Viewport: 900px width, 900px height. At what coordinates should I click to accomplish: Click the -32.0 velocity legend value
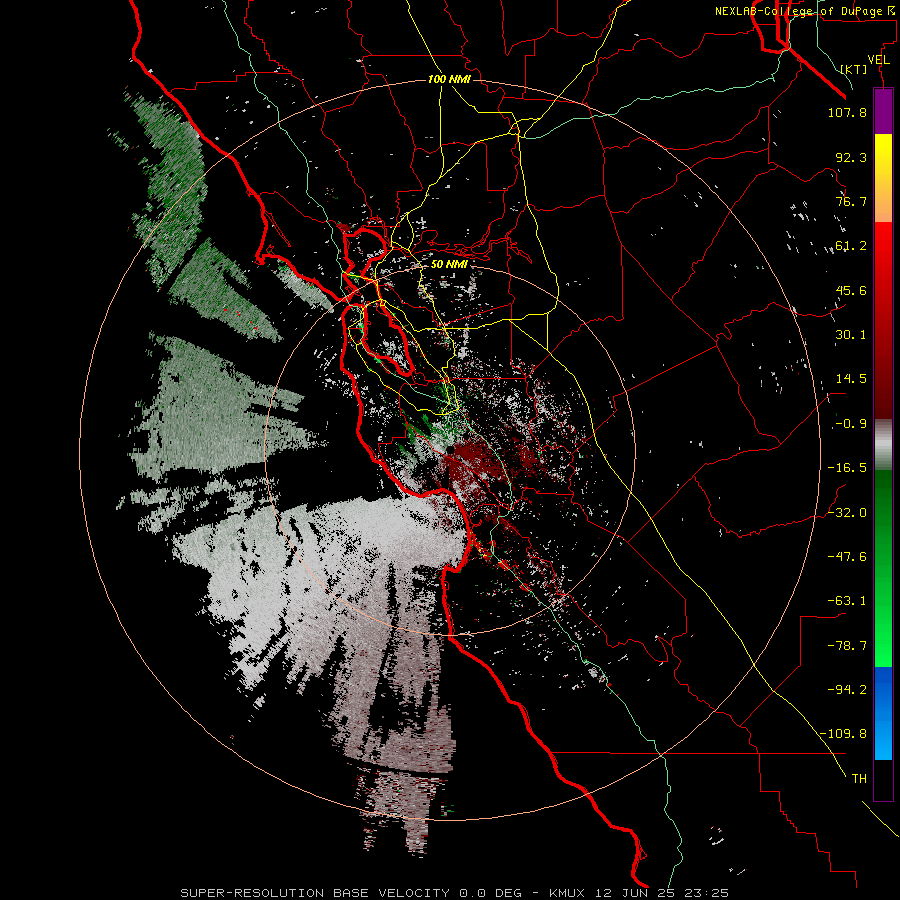[x=847, y=513]
